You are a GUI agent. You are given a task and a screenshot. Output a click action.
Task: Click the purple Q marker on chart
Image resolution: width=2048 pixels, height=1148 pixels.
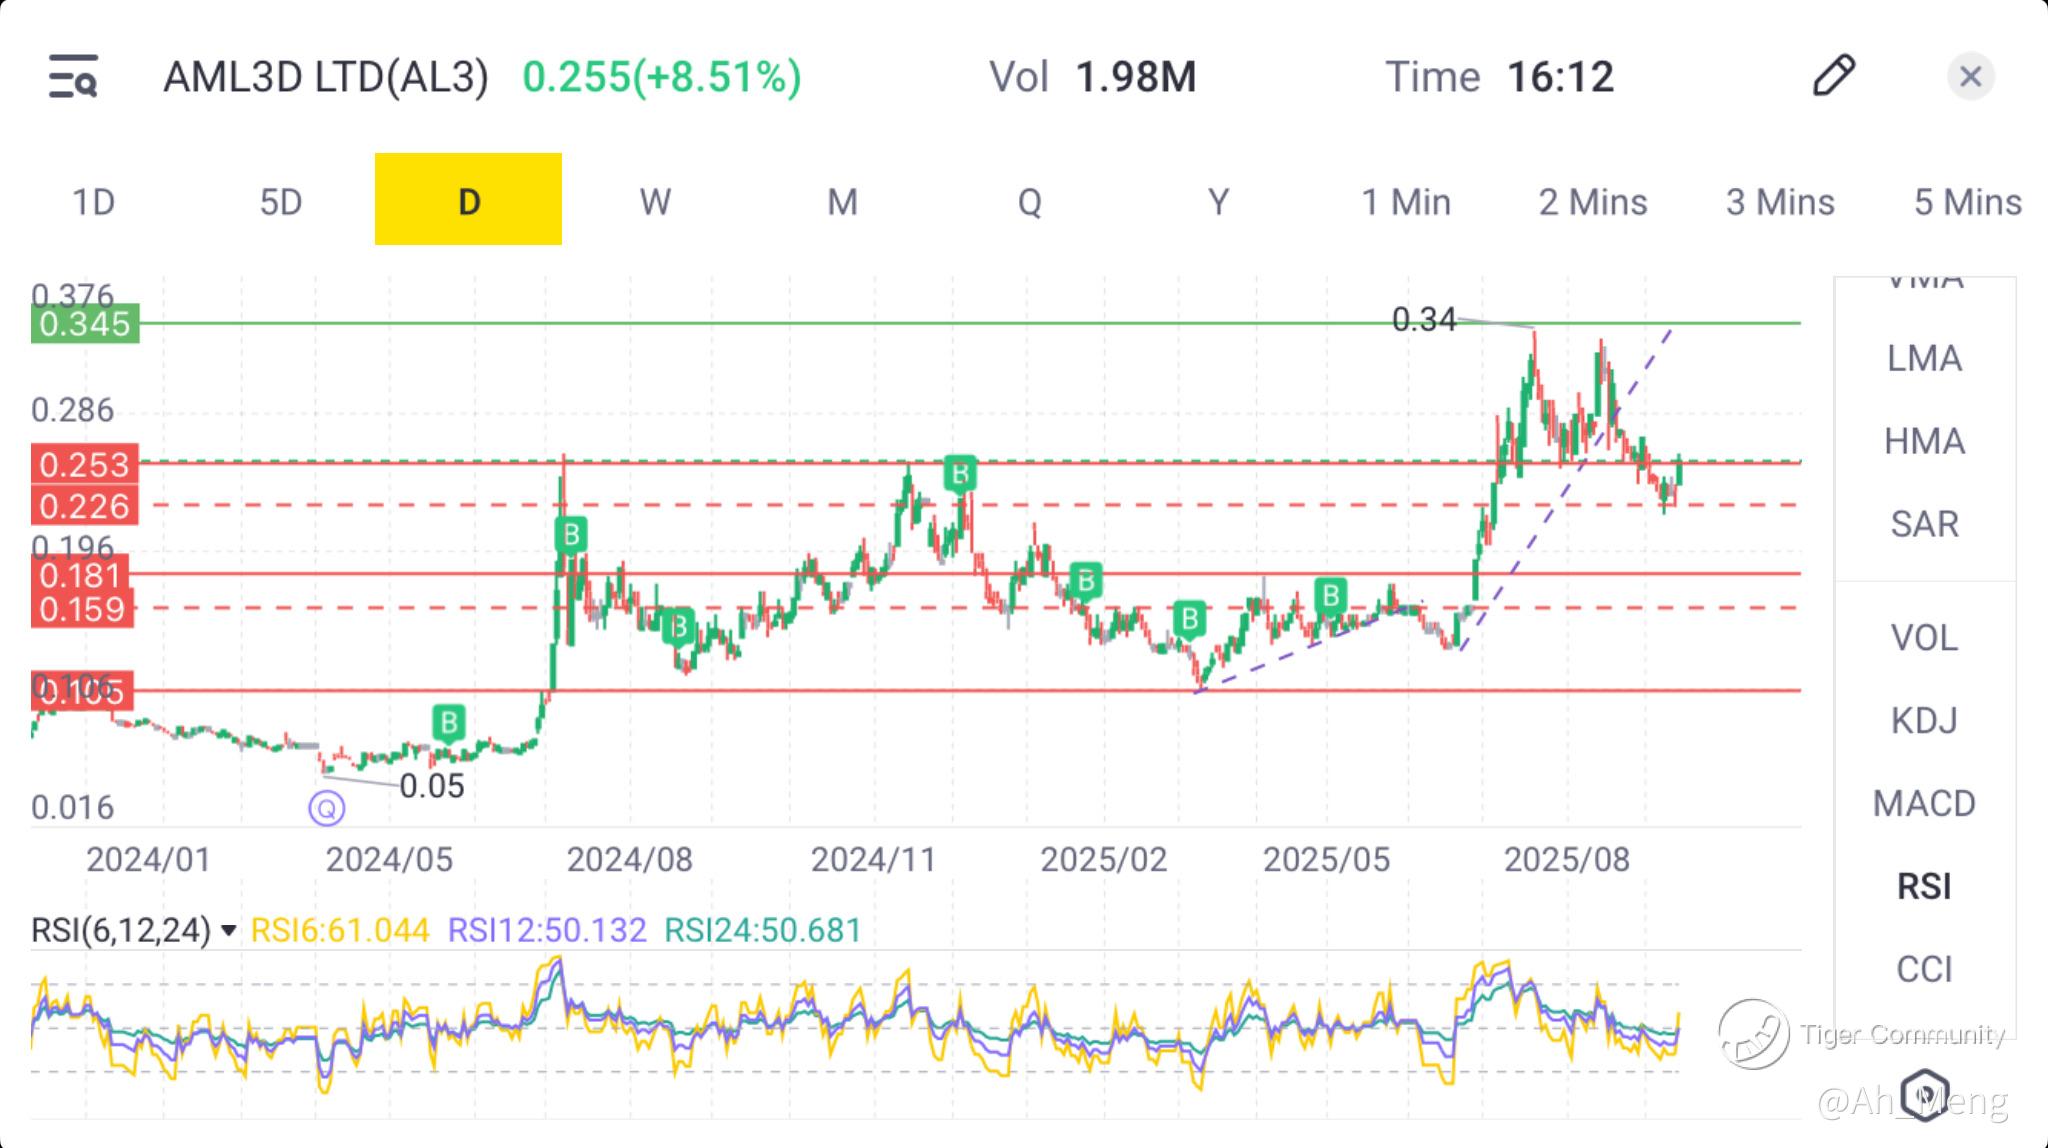coord(326,807)
